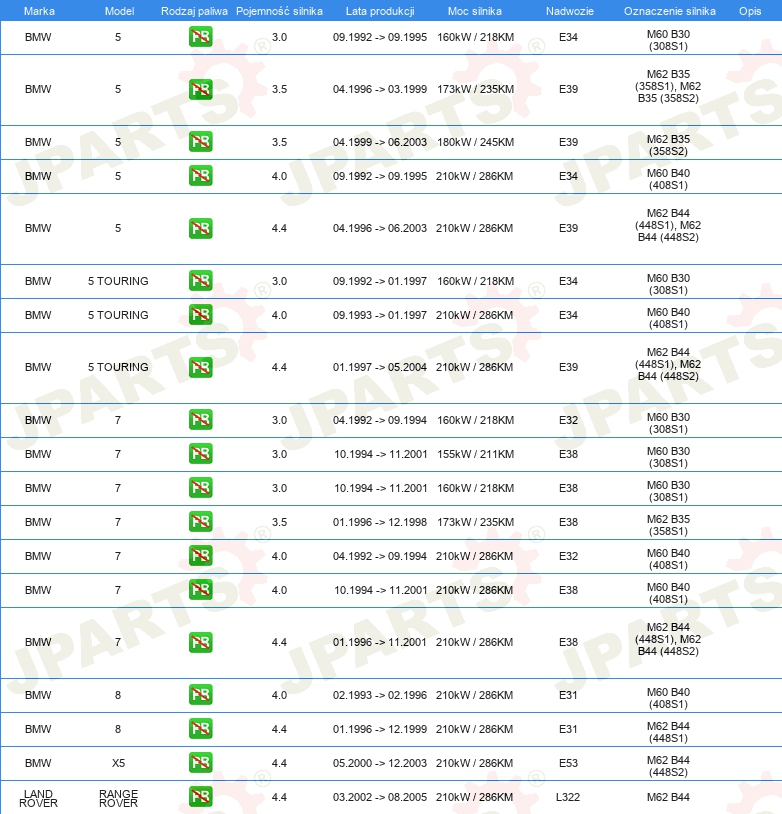This screenshot has height=814, width=782.
Task: Click fuel icon in the 173kW / 235KM E39 row
Action: 200,89
